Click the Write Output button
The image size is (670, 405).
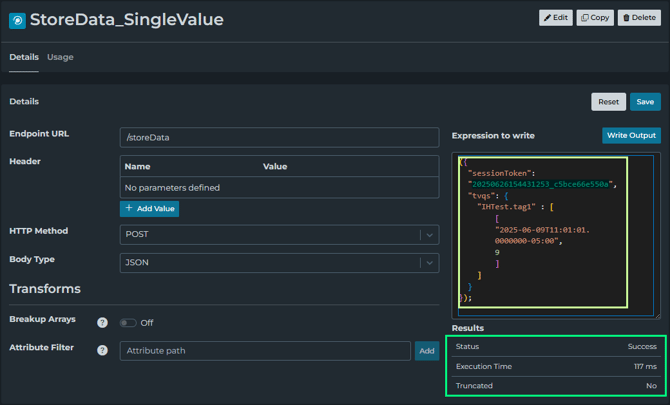(x=631, y=135)
